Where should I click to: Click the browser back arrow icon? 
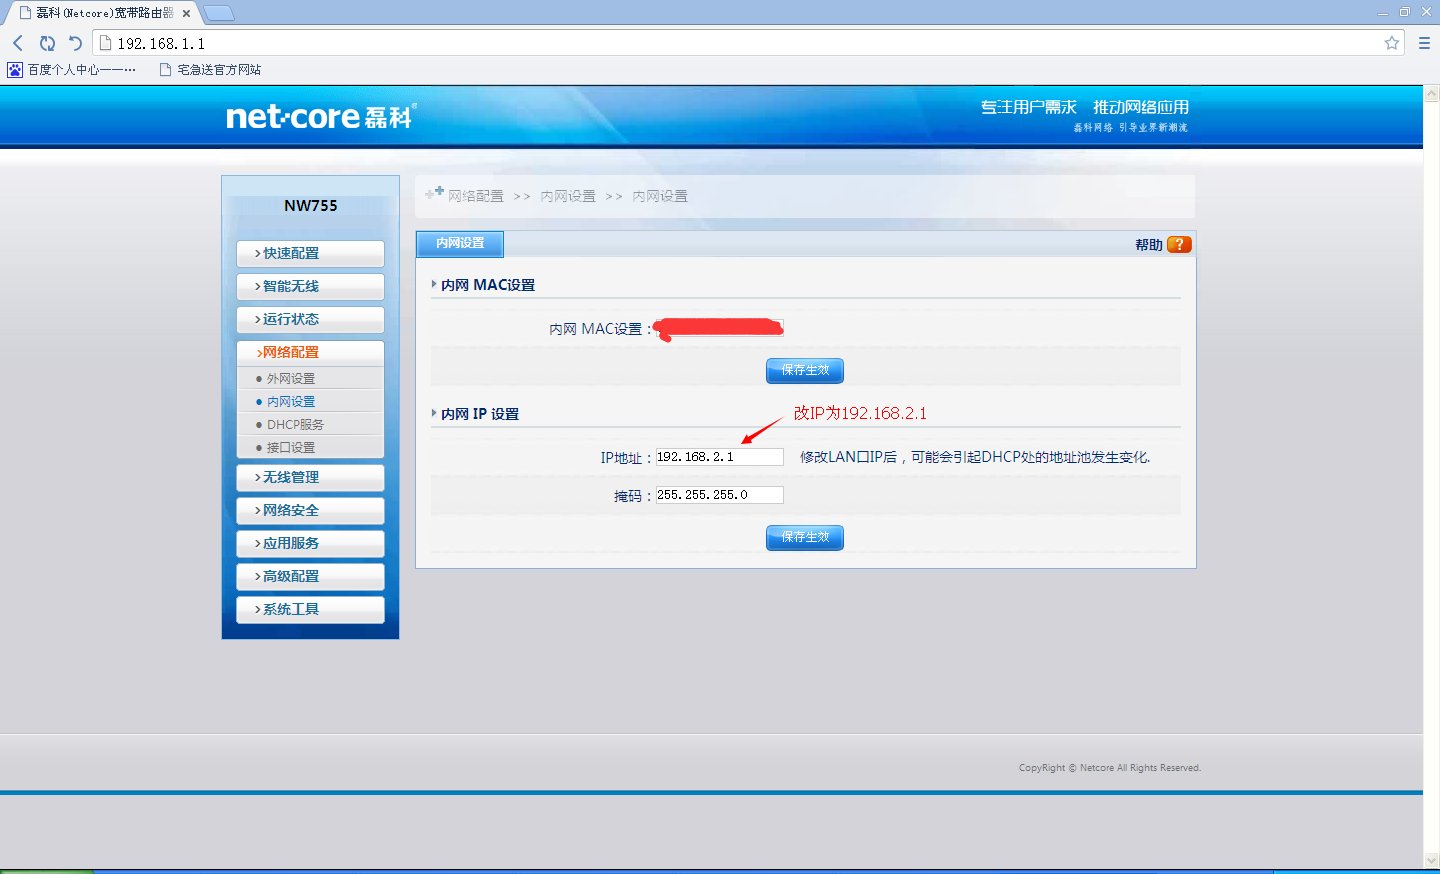tap(18, 43)
